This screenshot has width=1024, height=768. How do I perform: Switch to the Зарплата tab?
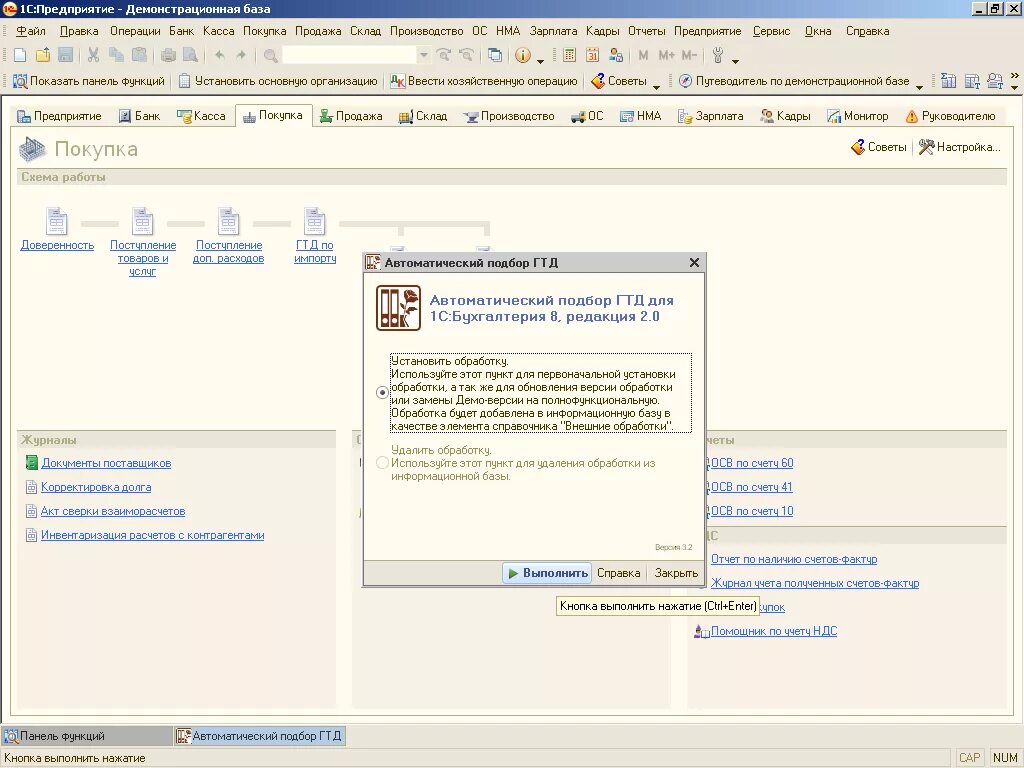[x=711, y=116]
